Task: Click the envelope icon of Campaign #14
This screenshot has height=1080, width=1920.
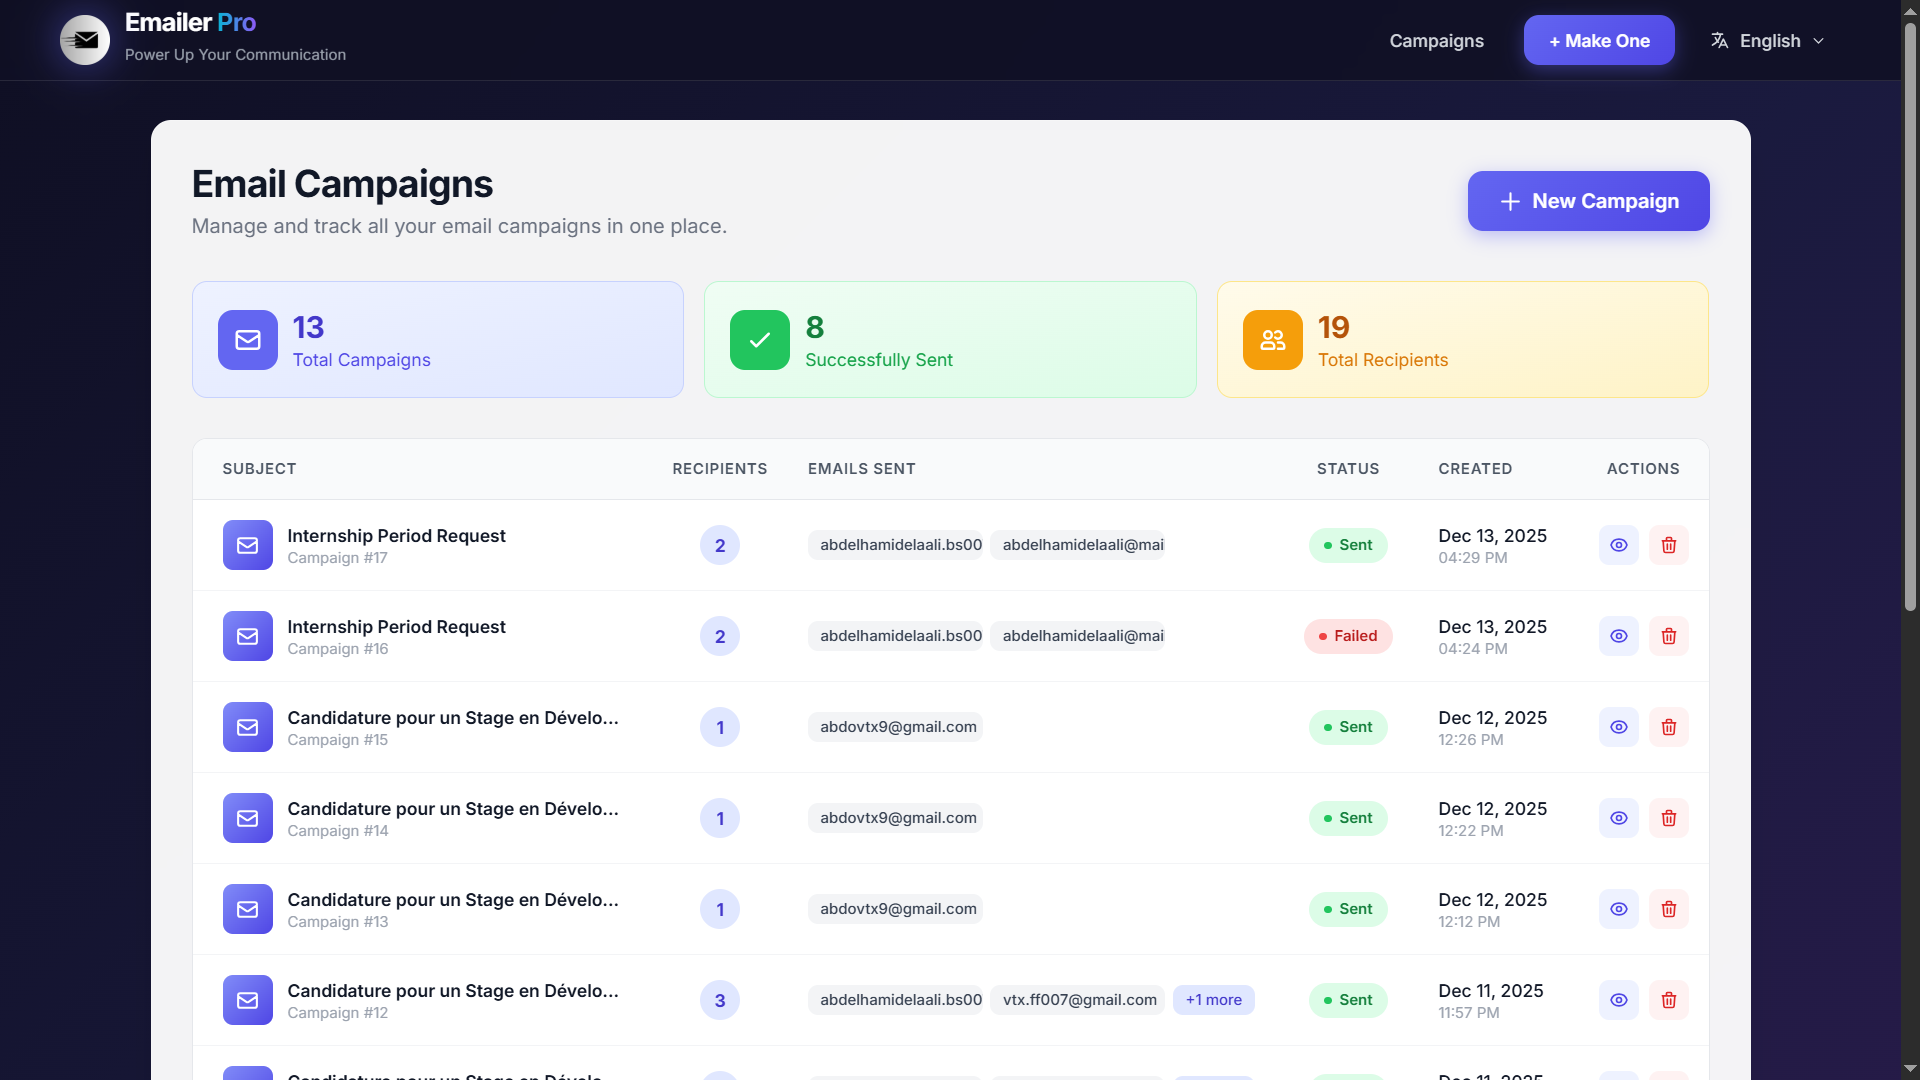Action: [248, 818]
